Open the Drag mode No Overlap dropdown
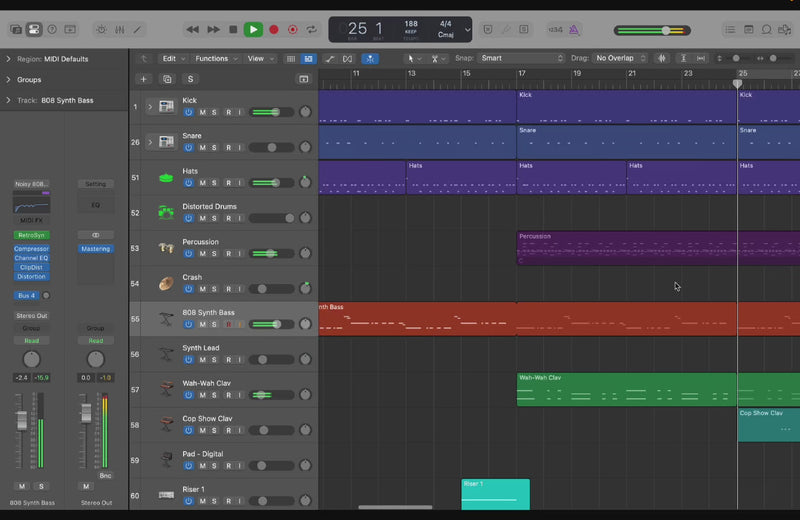 (620, 59)
